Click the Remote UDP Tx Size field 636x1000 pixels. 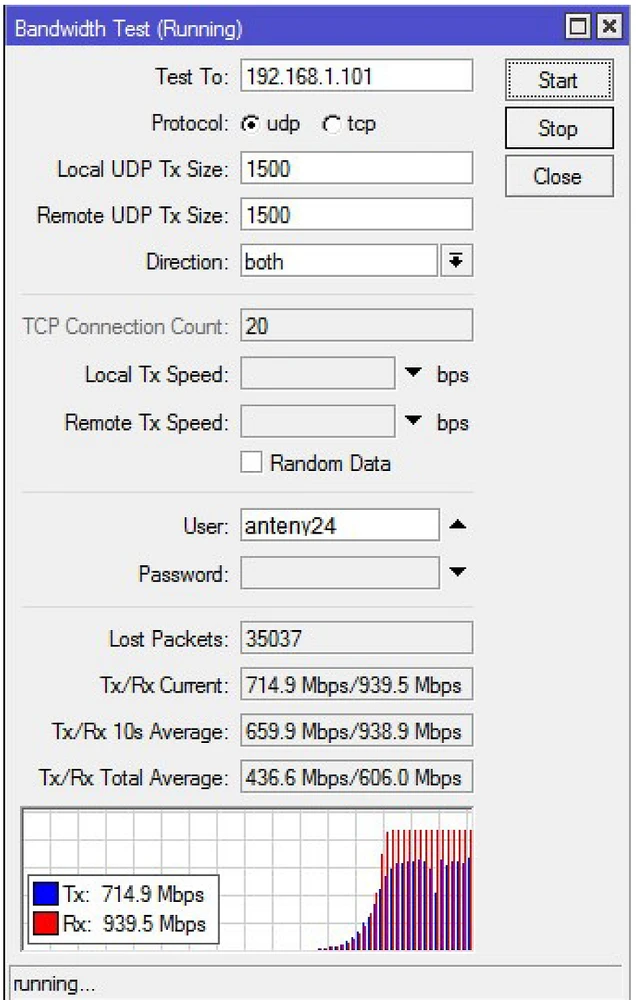click(x=356, y=215)
